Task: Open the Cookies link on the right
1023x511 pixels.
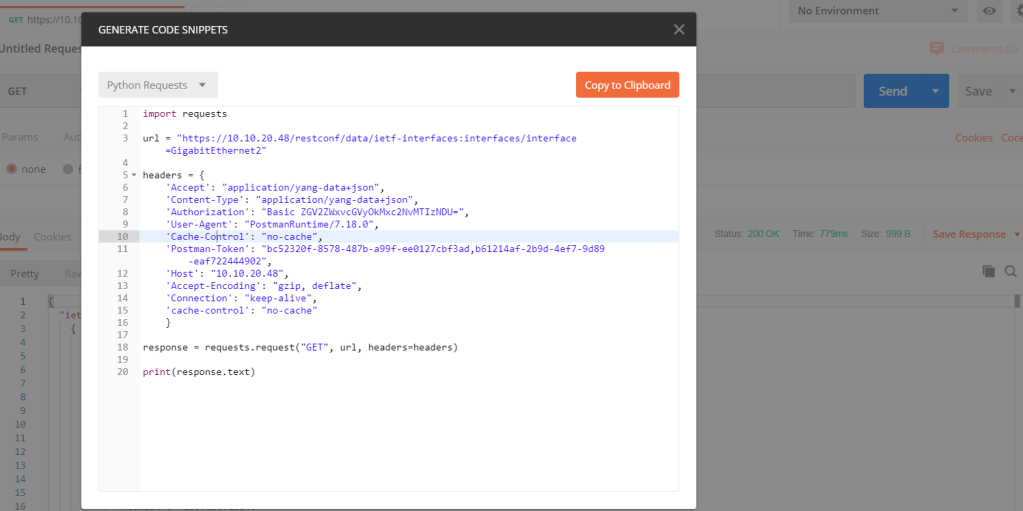Action: tap(973, 138)
